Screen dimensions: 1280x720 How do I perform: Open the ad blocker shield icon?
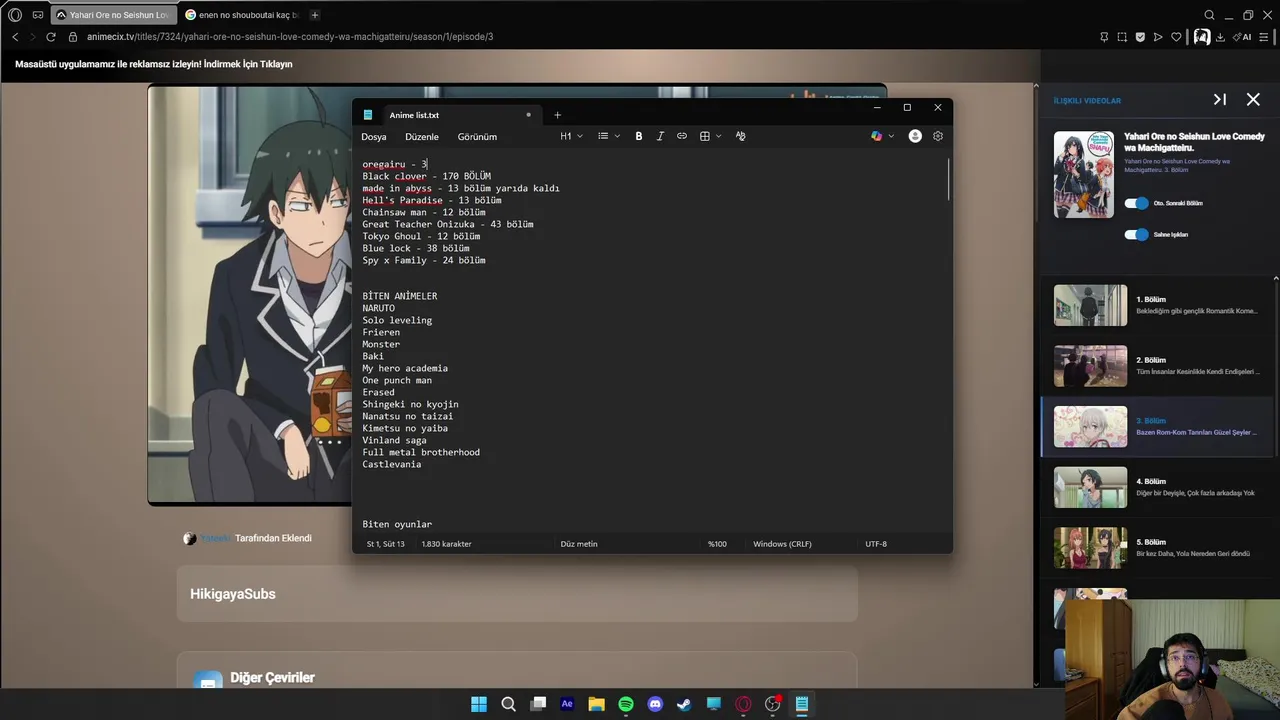[1140, 37]
